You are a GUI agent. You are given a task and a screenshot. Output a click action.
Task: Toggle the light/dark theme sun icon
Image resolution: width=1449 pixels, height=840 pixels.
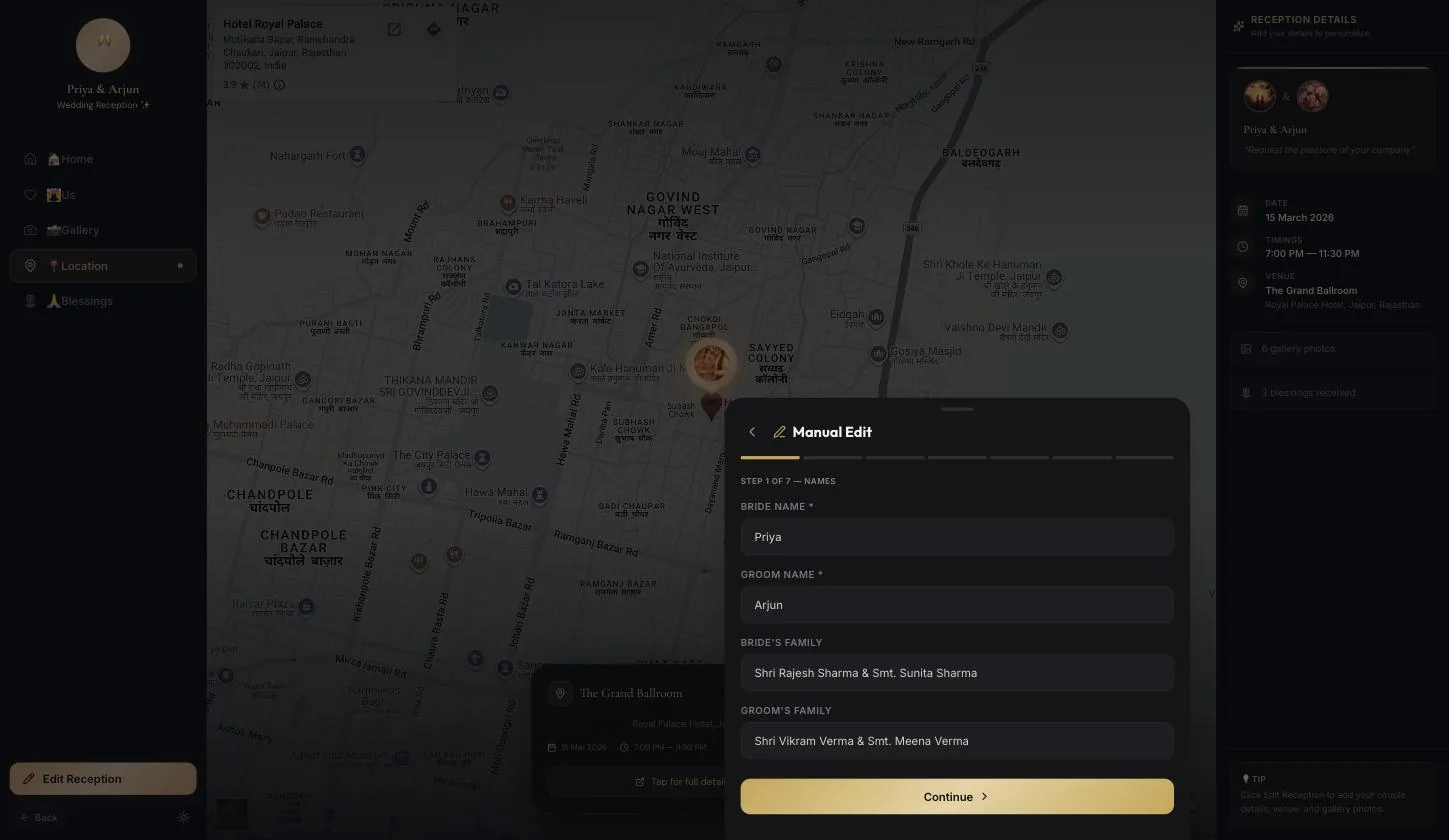[x=183, y=817]
